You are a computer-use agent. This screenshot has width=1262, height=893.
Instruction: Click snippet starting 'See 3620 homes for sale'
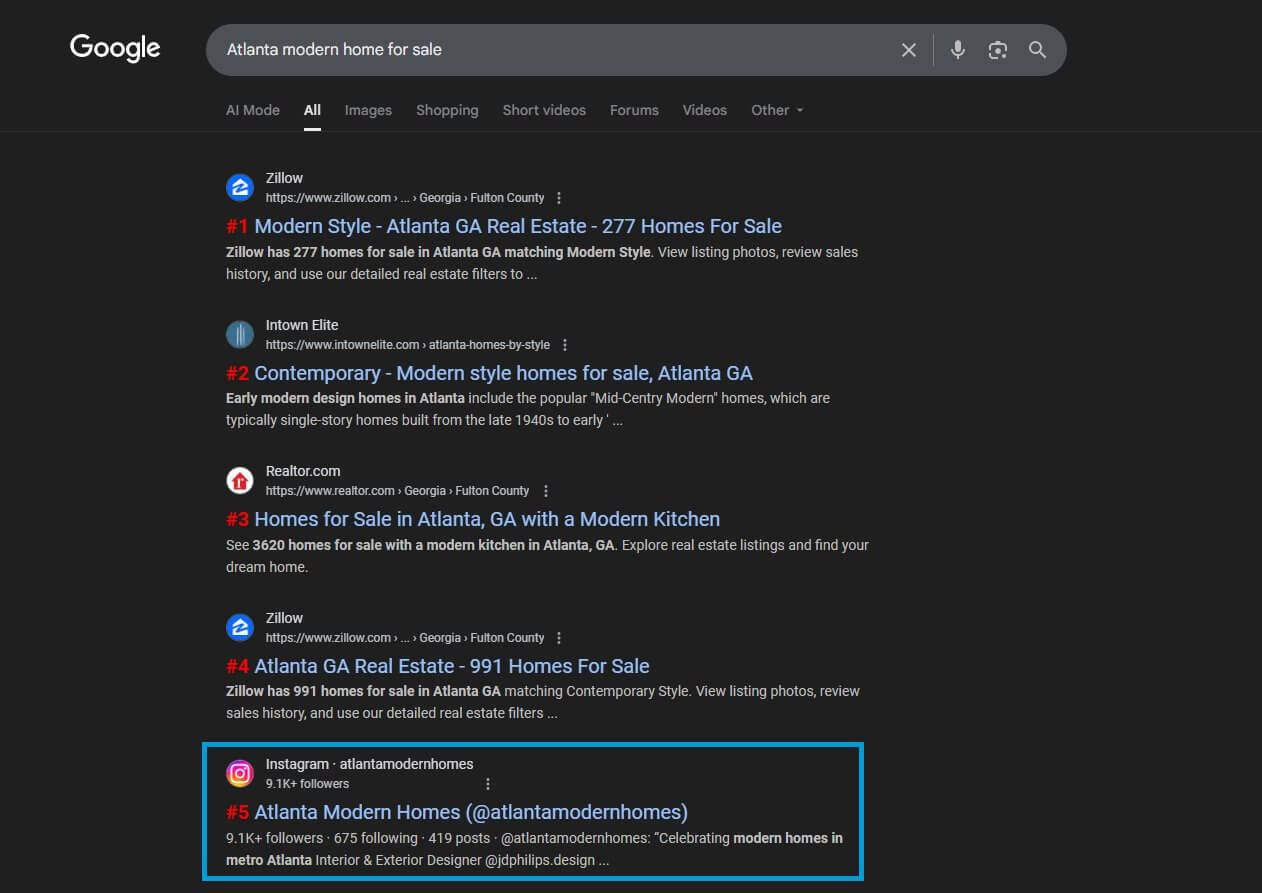(547, 556)
